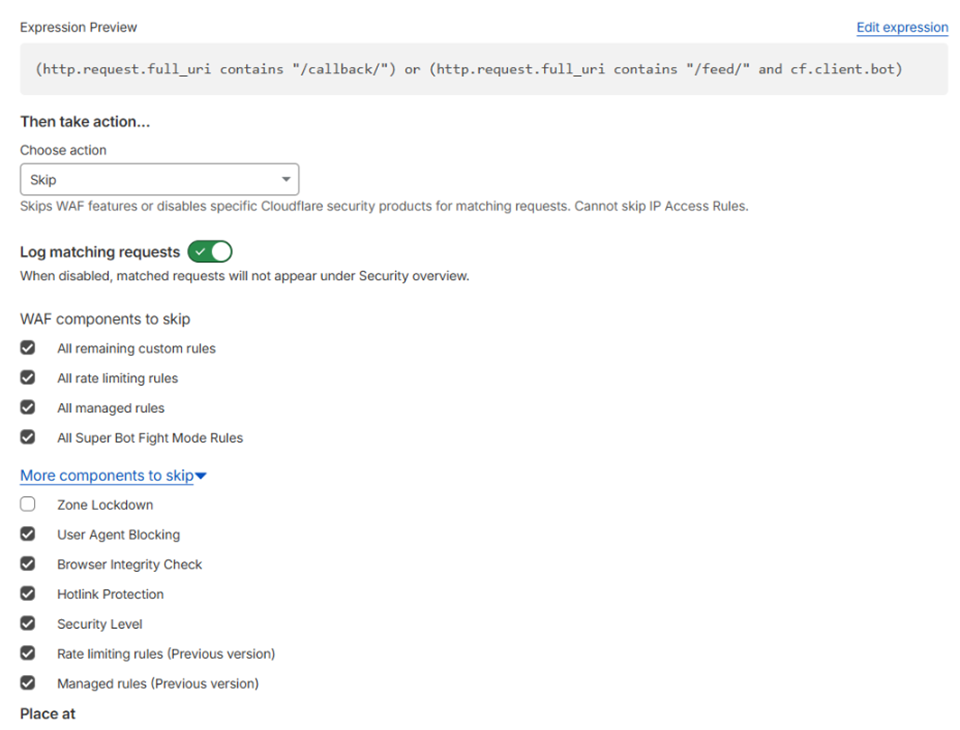The image size is (960, 730).
Task: Uncheck All rate limiting rules
Action: click(28, 378)
